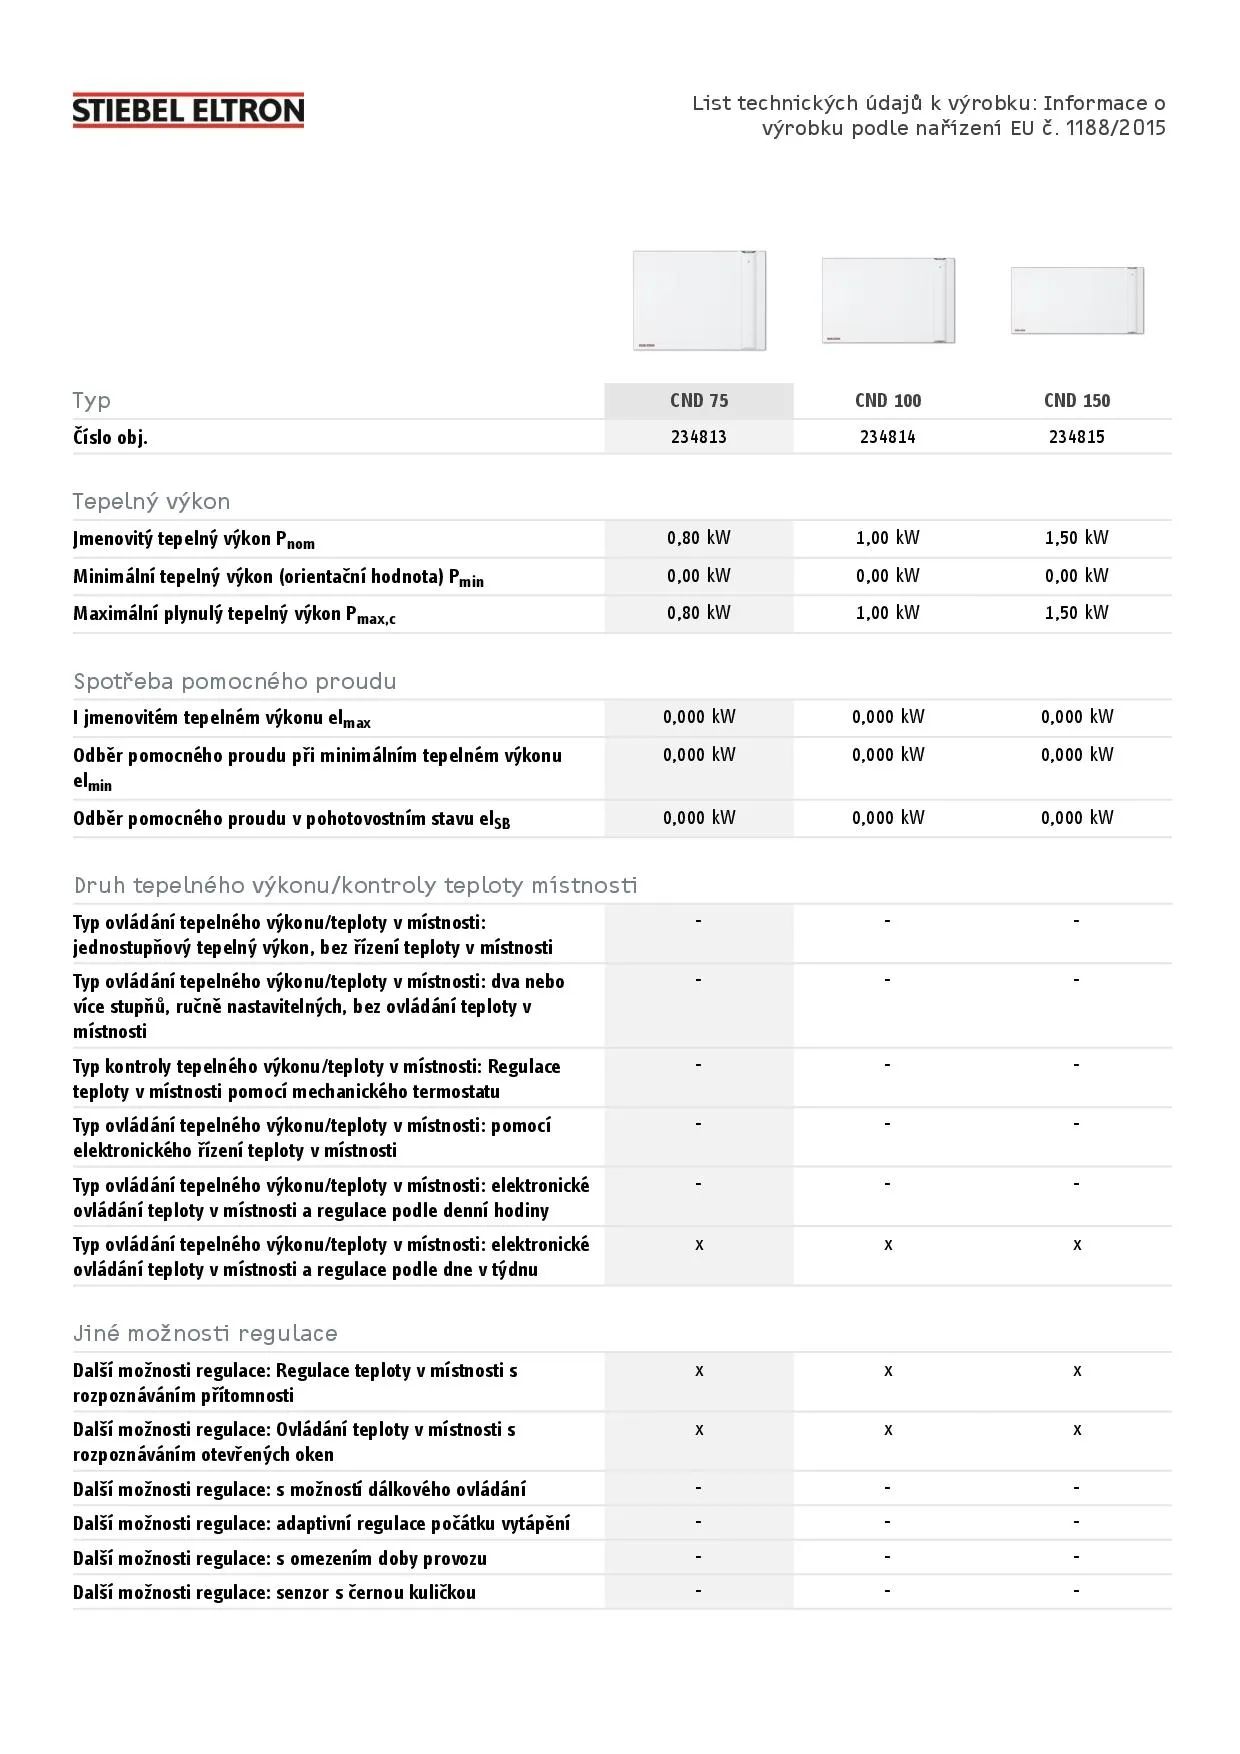This screenshot has width=1240, height=1754.
Task: Select the CND 150 column header
Action: [1077, 401]
